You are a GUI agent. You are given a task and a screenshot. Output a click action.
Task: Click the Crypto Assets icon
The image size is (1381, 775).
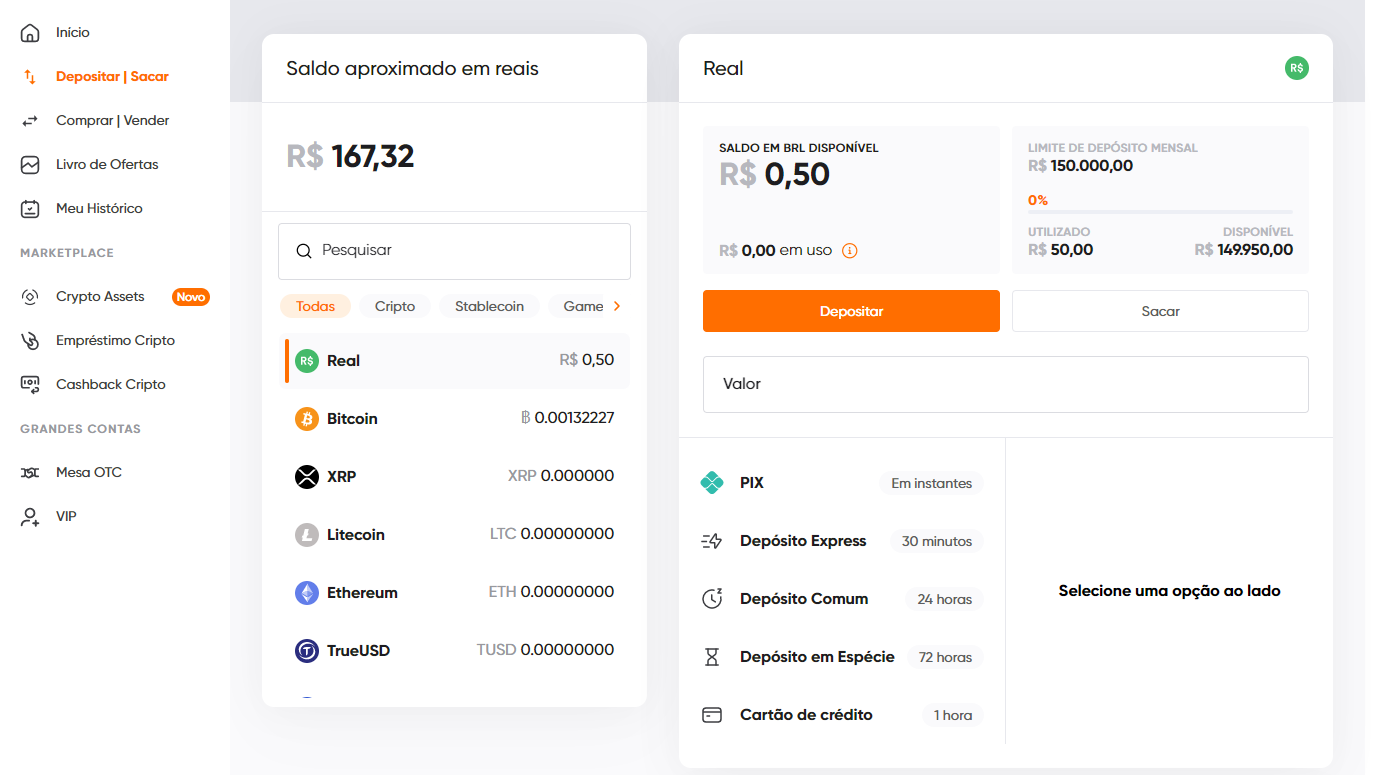(x=30, y=297)
